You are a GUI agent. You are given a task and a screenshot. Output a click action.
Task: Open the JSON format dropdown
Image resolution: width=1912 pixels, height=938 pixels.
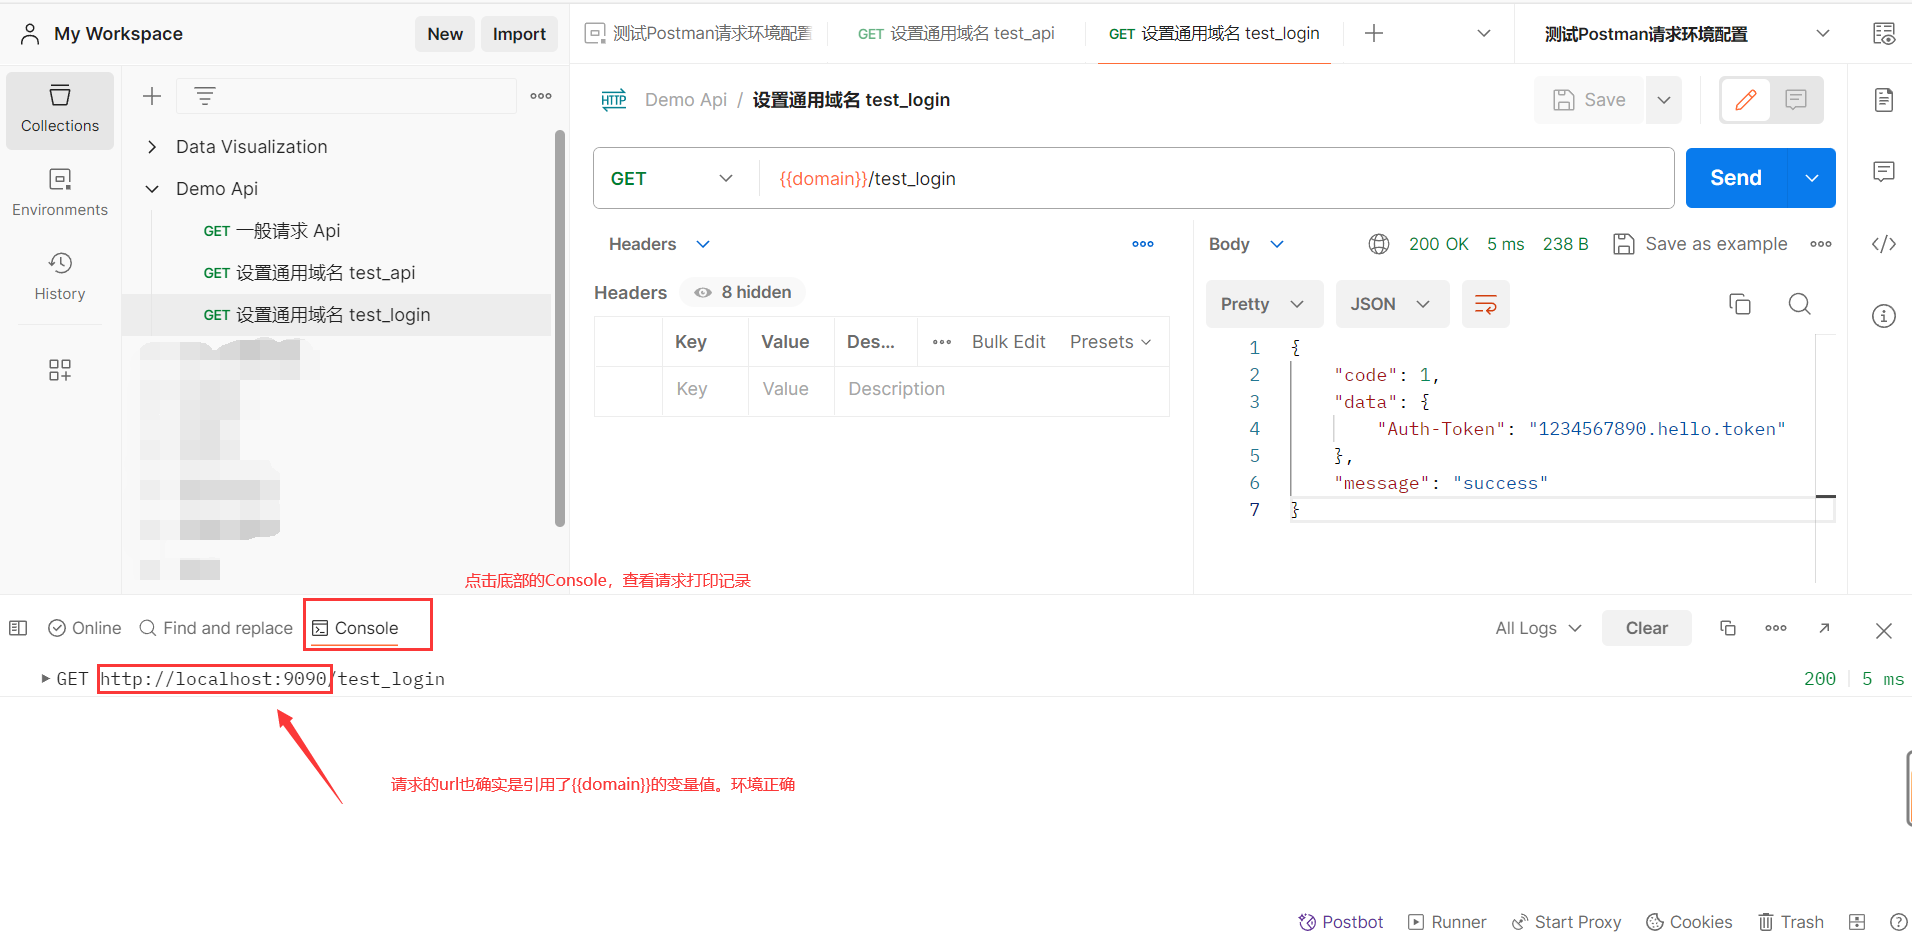point(1392,304)
